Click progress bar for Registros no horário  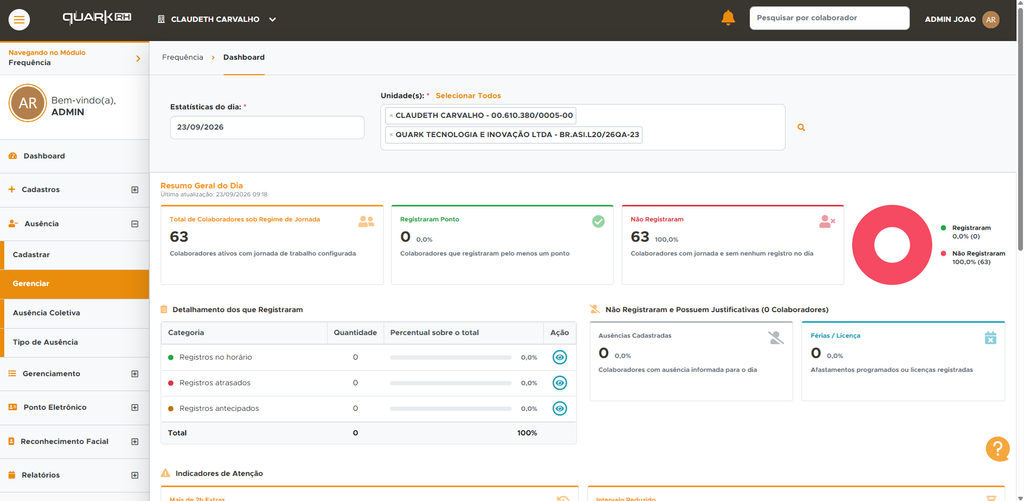pyautogui.click(x=451, y=357)
